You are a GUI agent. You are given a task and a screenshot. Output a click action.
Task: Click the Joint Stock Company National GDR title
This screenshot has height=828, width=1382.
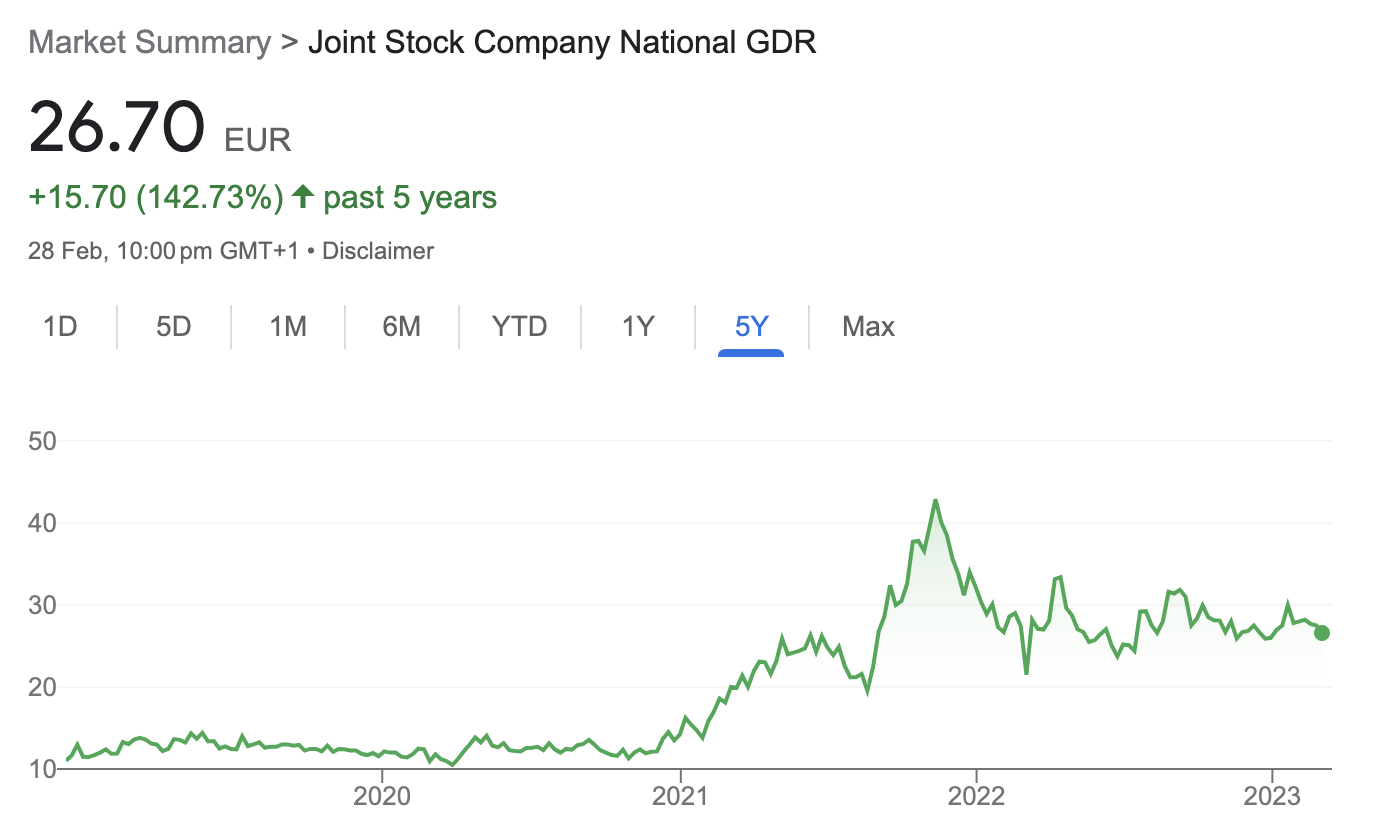[x=562, y=43]
